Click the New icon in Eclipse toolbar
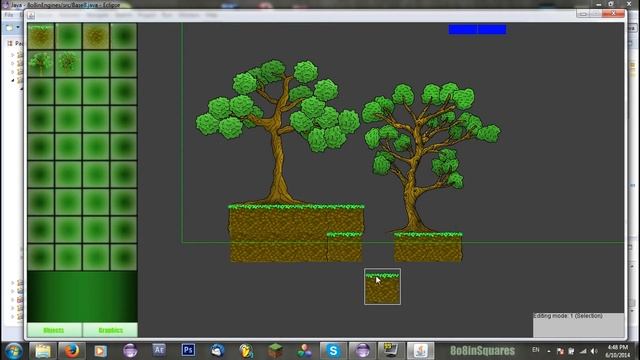The image size is (640, 360). pyautogui.click(x=10, y=28)
